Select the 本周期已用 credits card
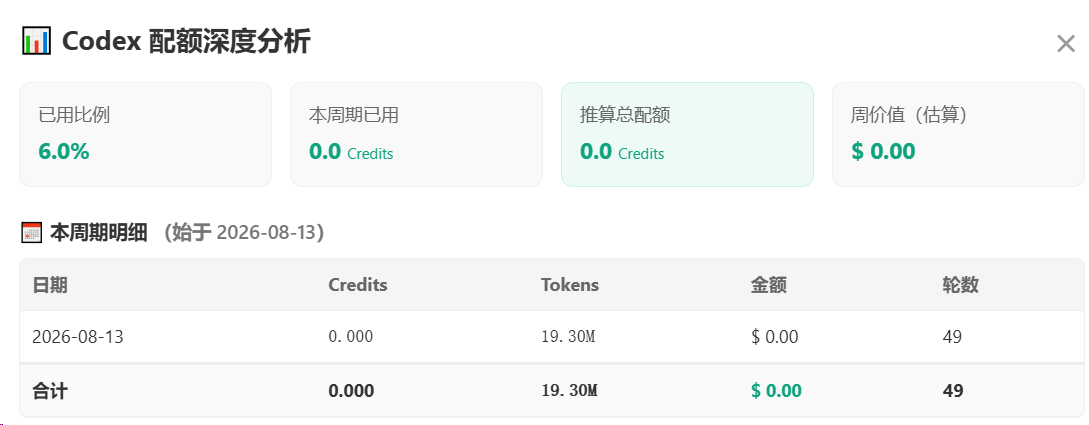 click(x=416, y=135)
